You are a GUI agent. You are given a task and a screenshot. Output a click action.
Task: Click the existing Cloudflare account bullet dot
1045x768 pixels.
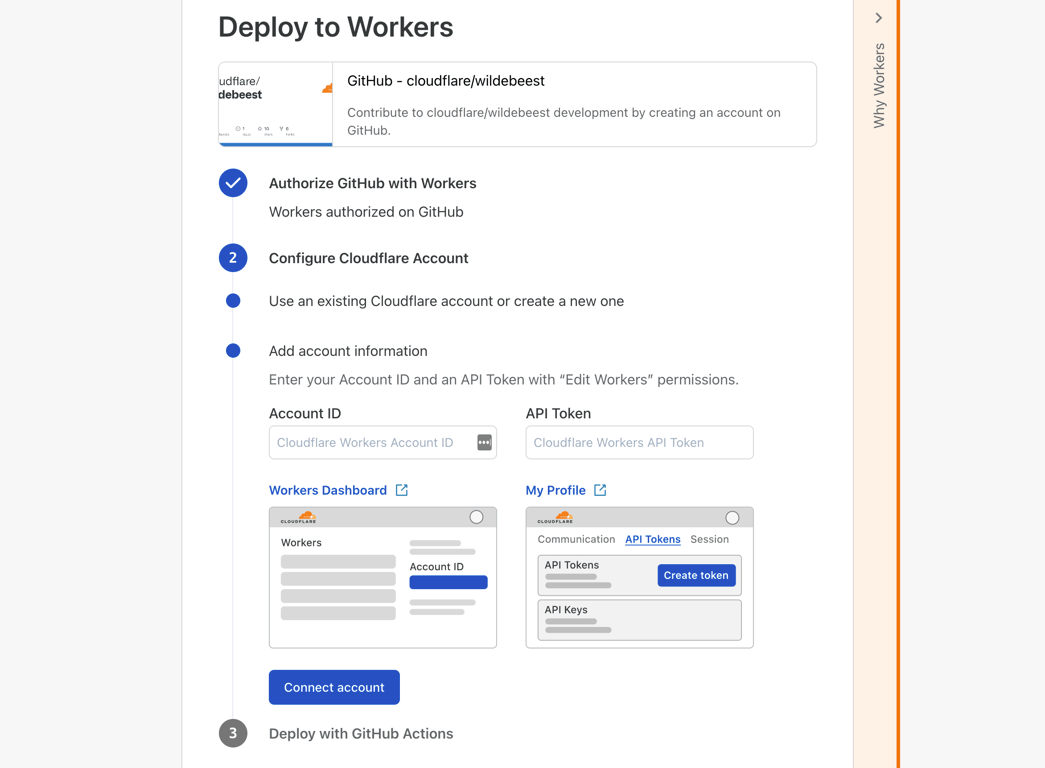[233, 301]
